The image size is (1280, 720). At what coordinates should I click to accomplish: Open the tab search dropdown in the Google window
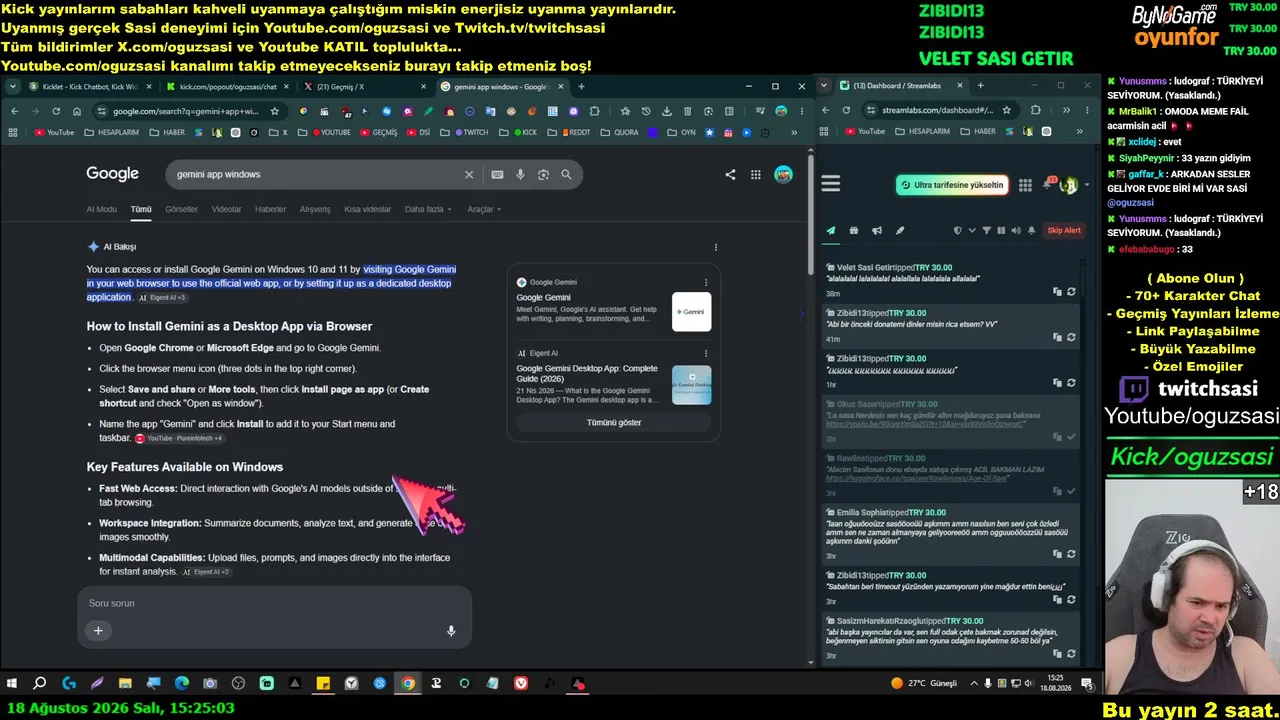click(x=13, y=87)
